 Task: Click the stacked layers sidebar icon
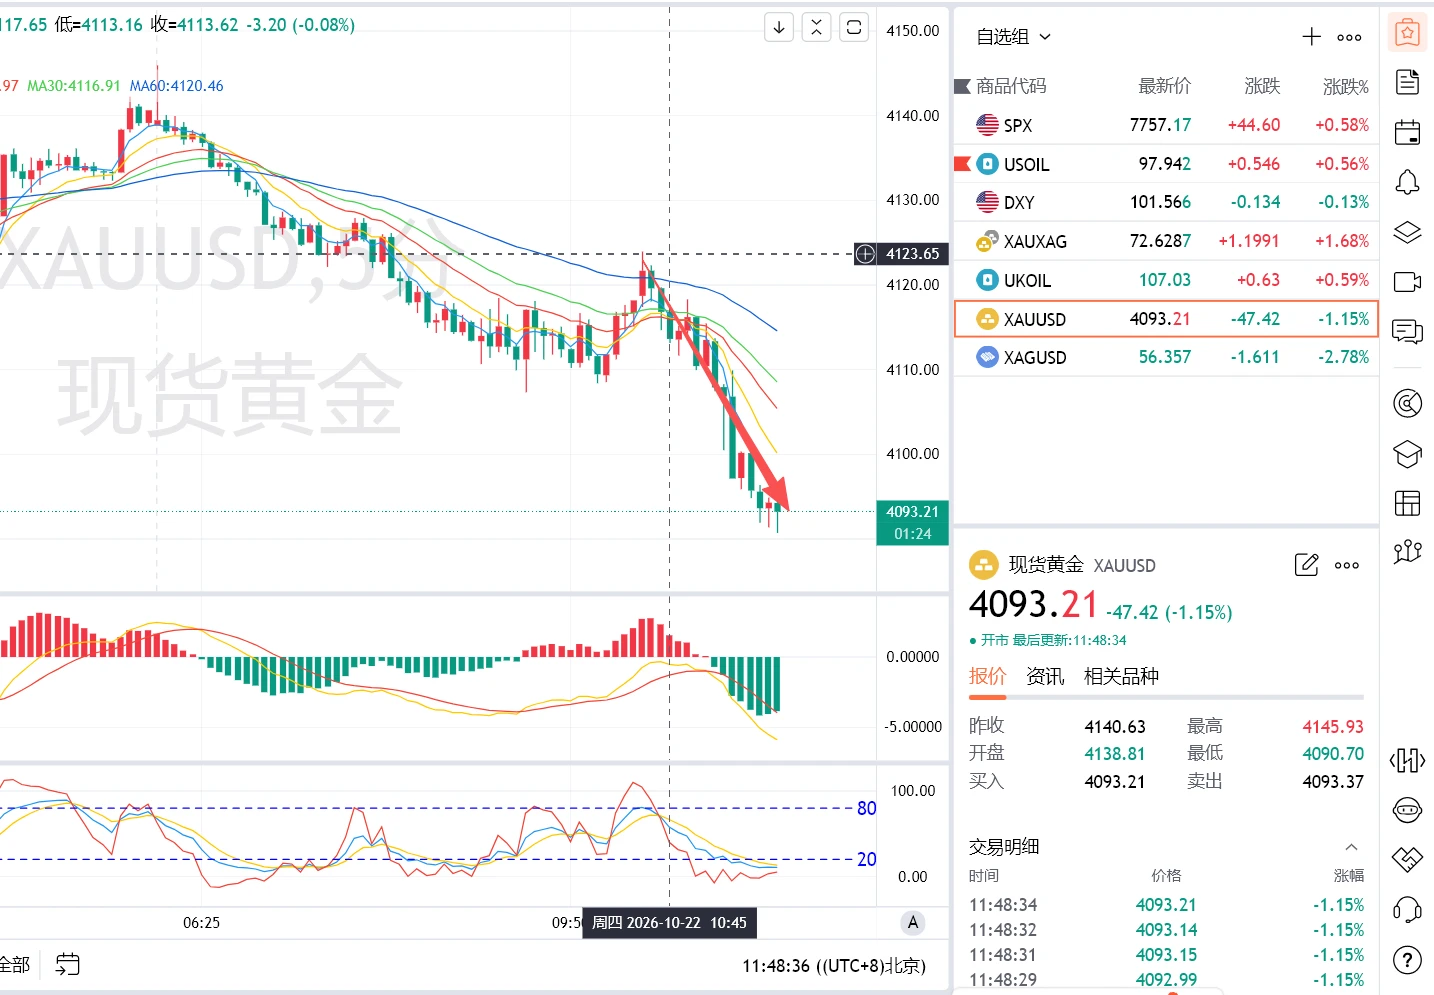(1407, 232)
